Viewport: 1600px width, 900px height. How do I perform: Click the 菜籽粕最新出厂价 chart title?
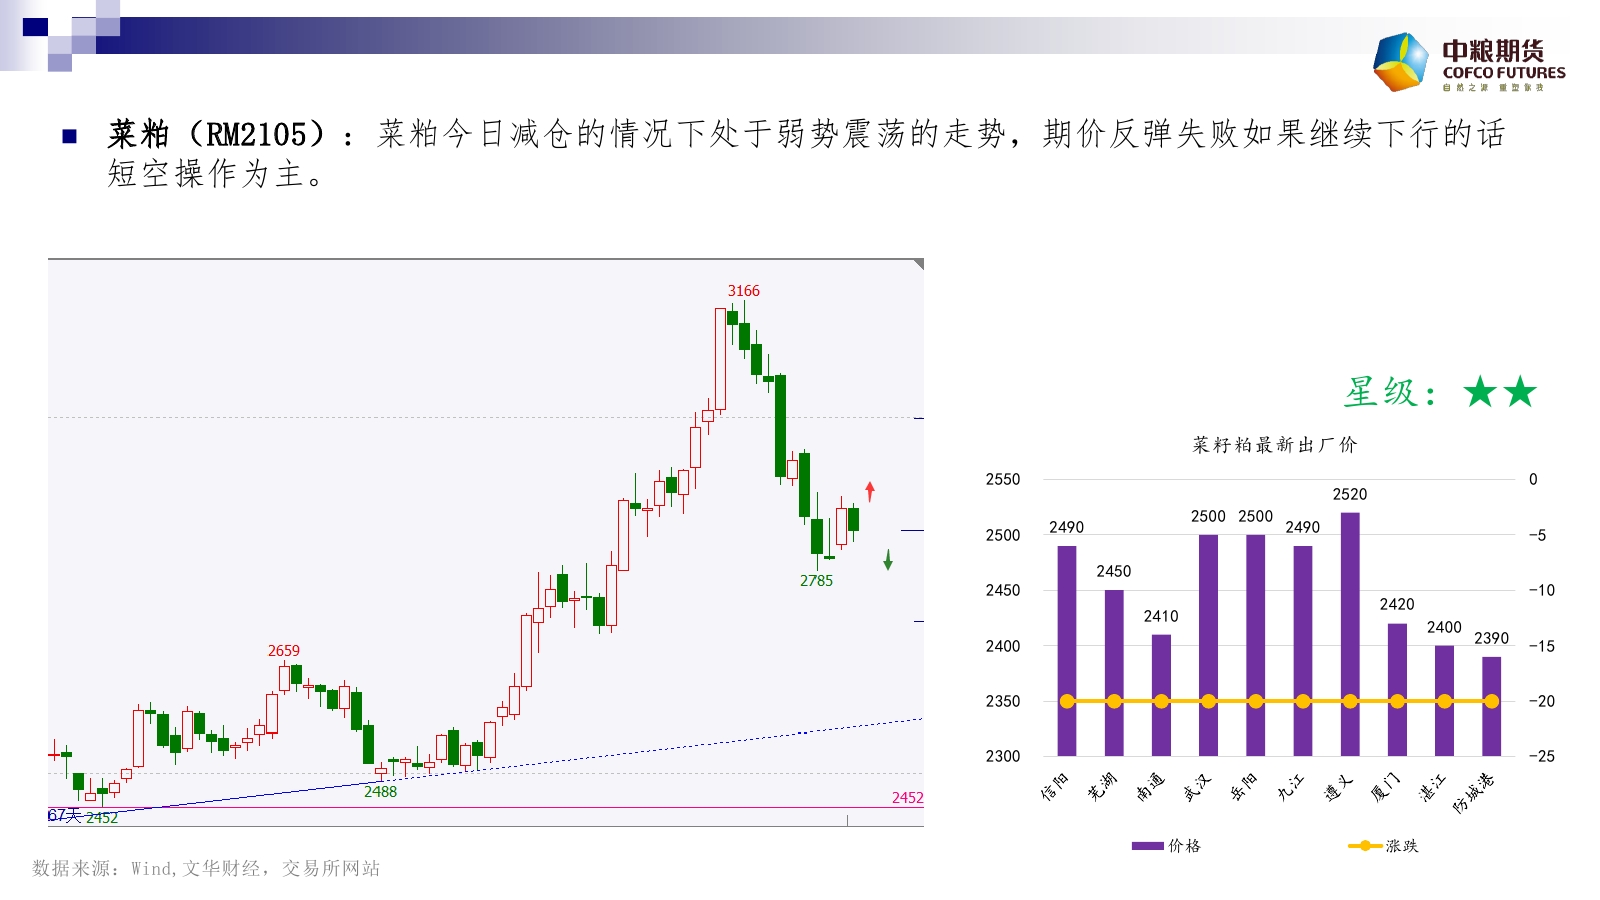(1274, 445)
